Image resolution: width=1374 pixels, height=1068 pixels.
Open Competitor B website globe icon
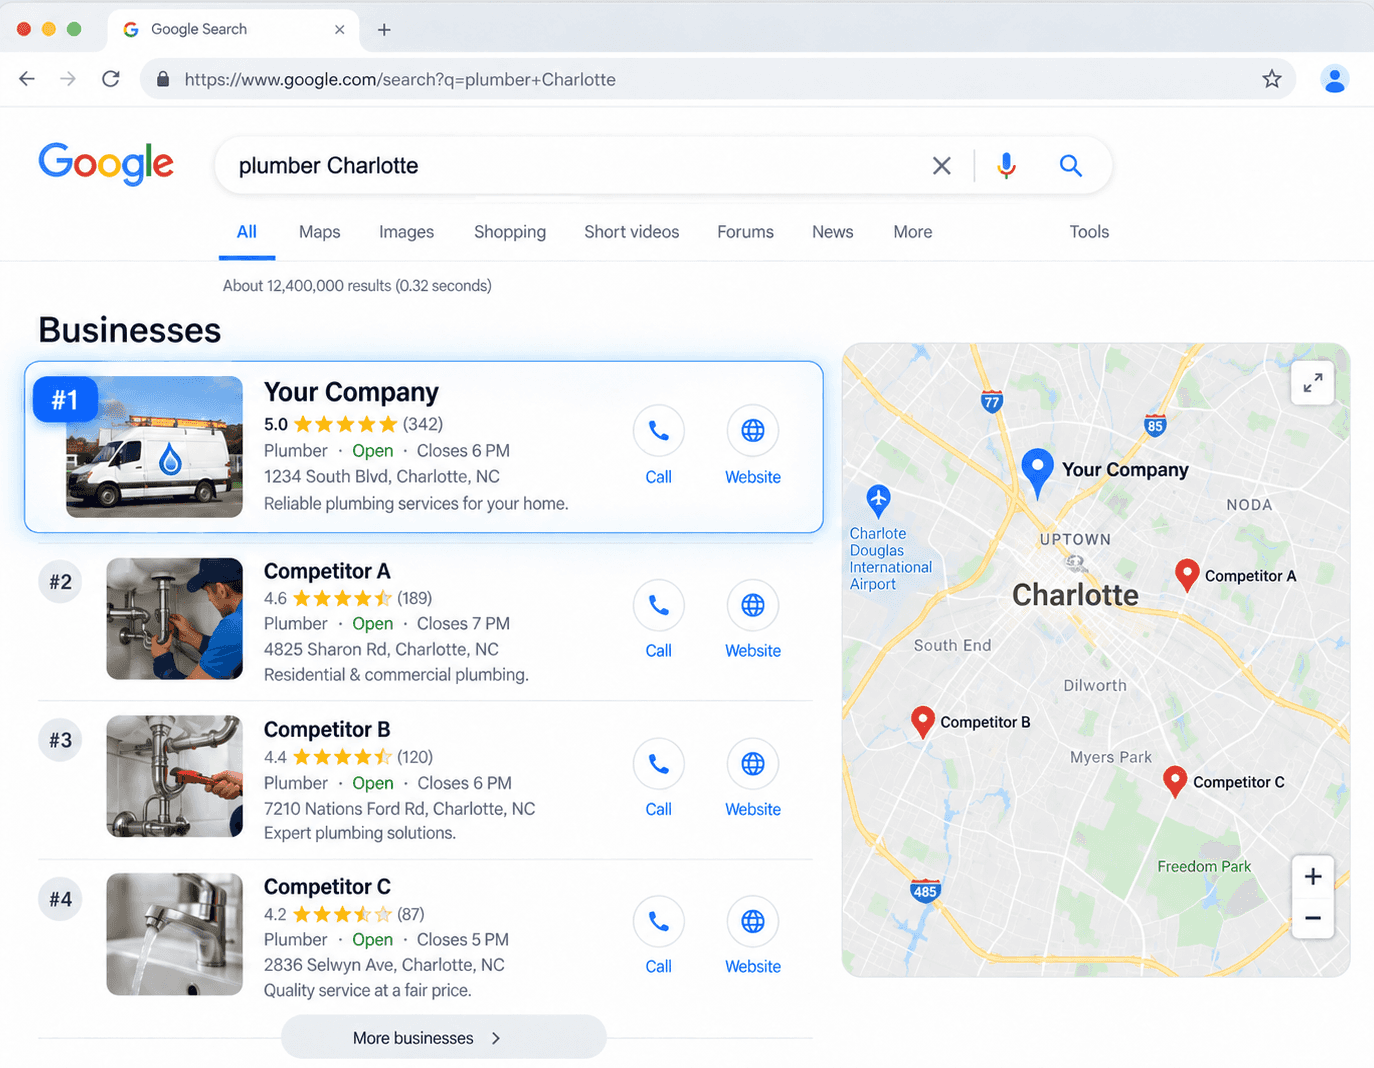753,764
